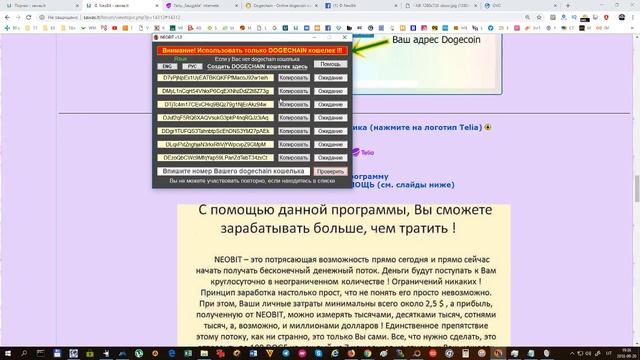Image resolution: width=640 pixels, height=360 pixels.
Task: Click Ожидание status beside the DEzoQbCWd9 address
Action: pyautogui.click(x=331, y=158)
